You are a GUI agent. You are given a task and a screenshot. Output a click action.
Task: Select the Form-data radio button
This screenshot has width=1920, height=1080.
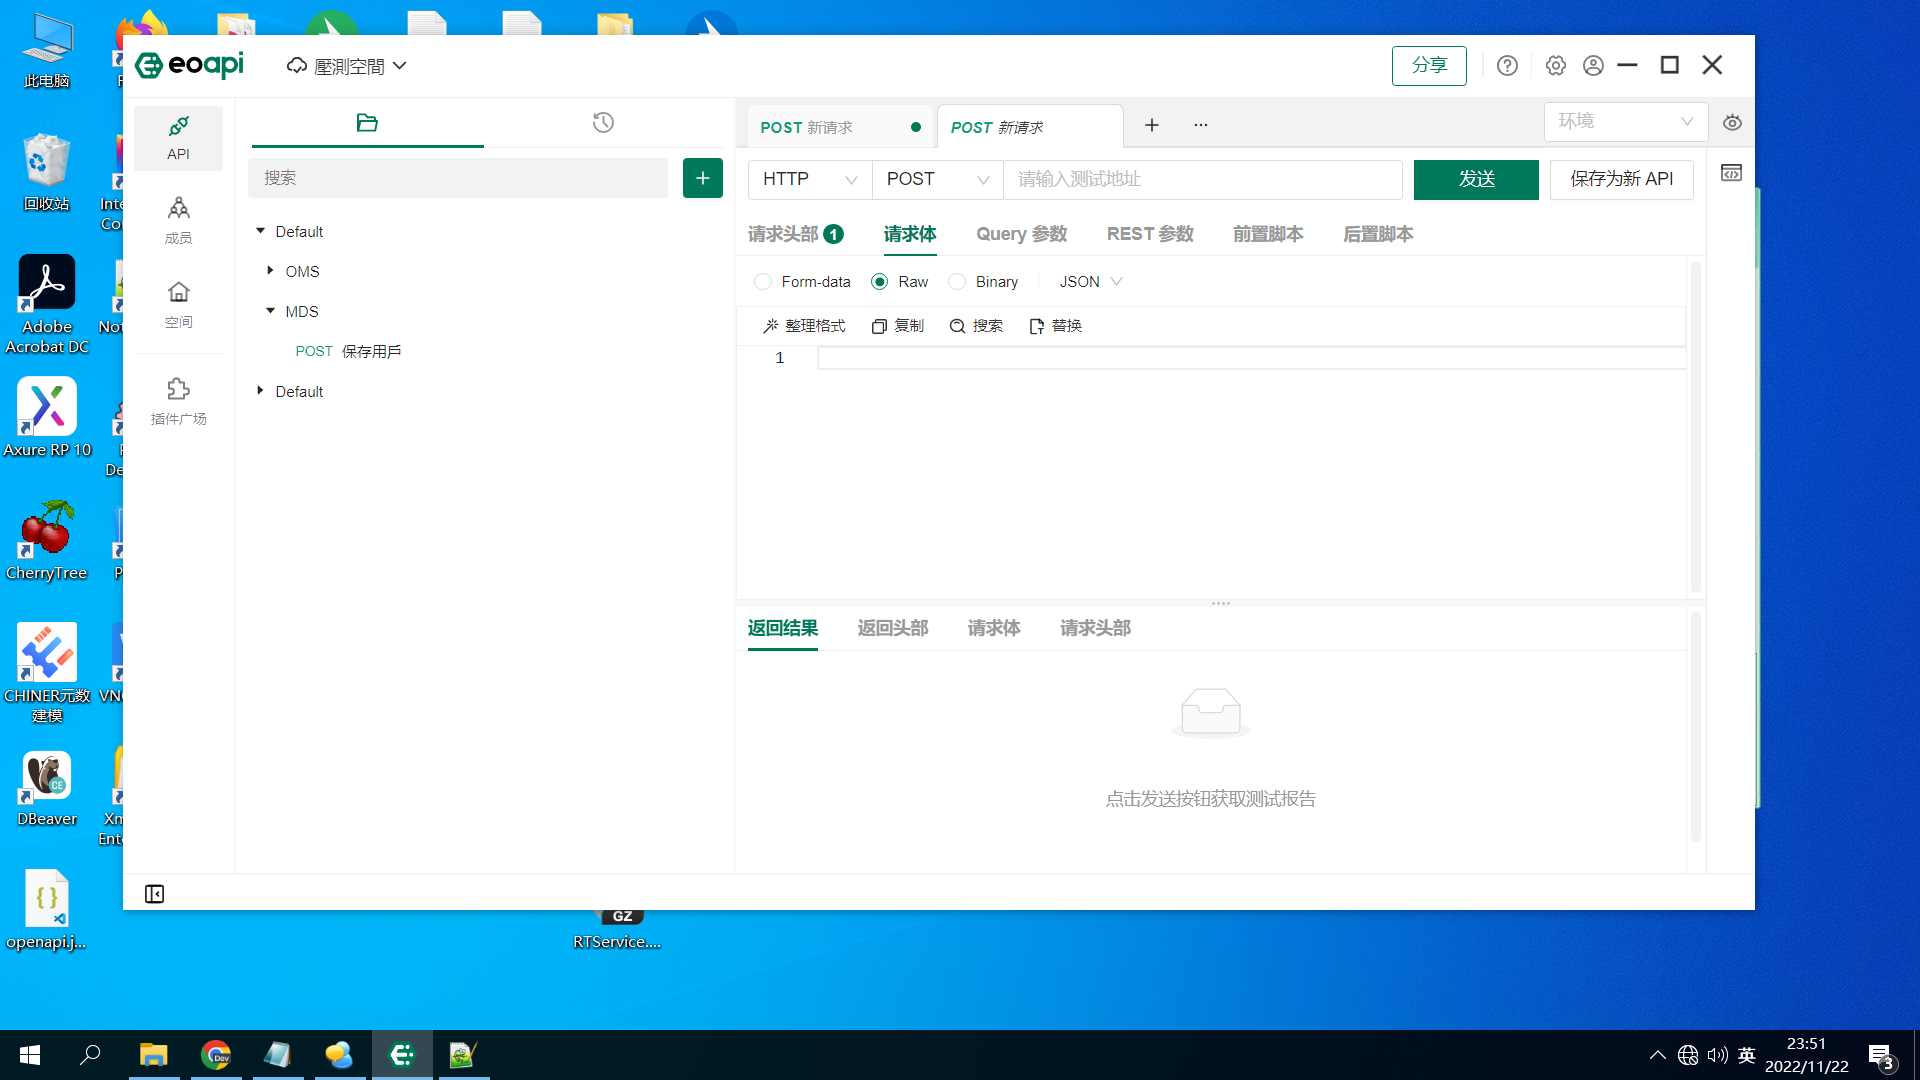pyautogui.click(x=763, y=281)
